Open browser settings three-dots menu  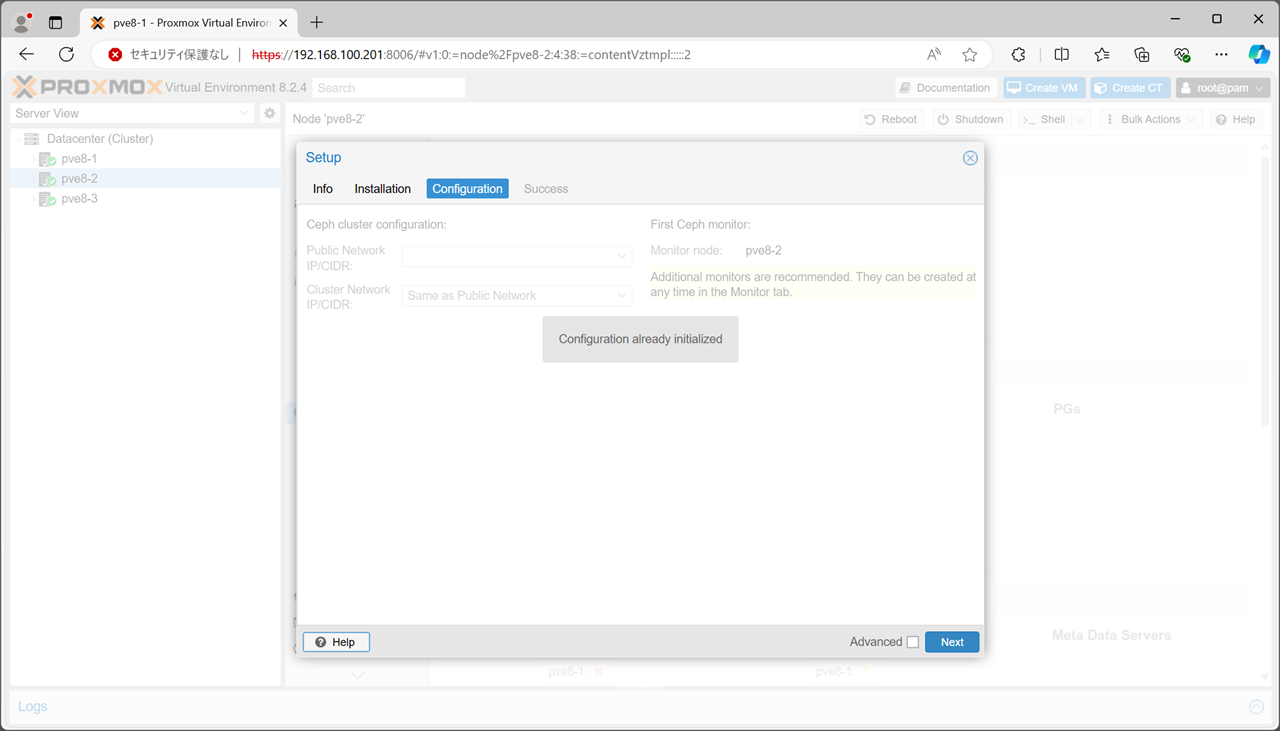pyautogui.click(x=1221, y=55)
